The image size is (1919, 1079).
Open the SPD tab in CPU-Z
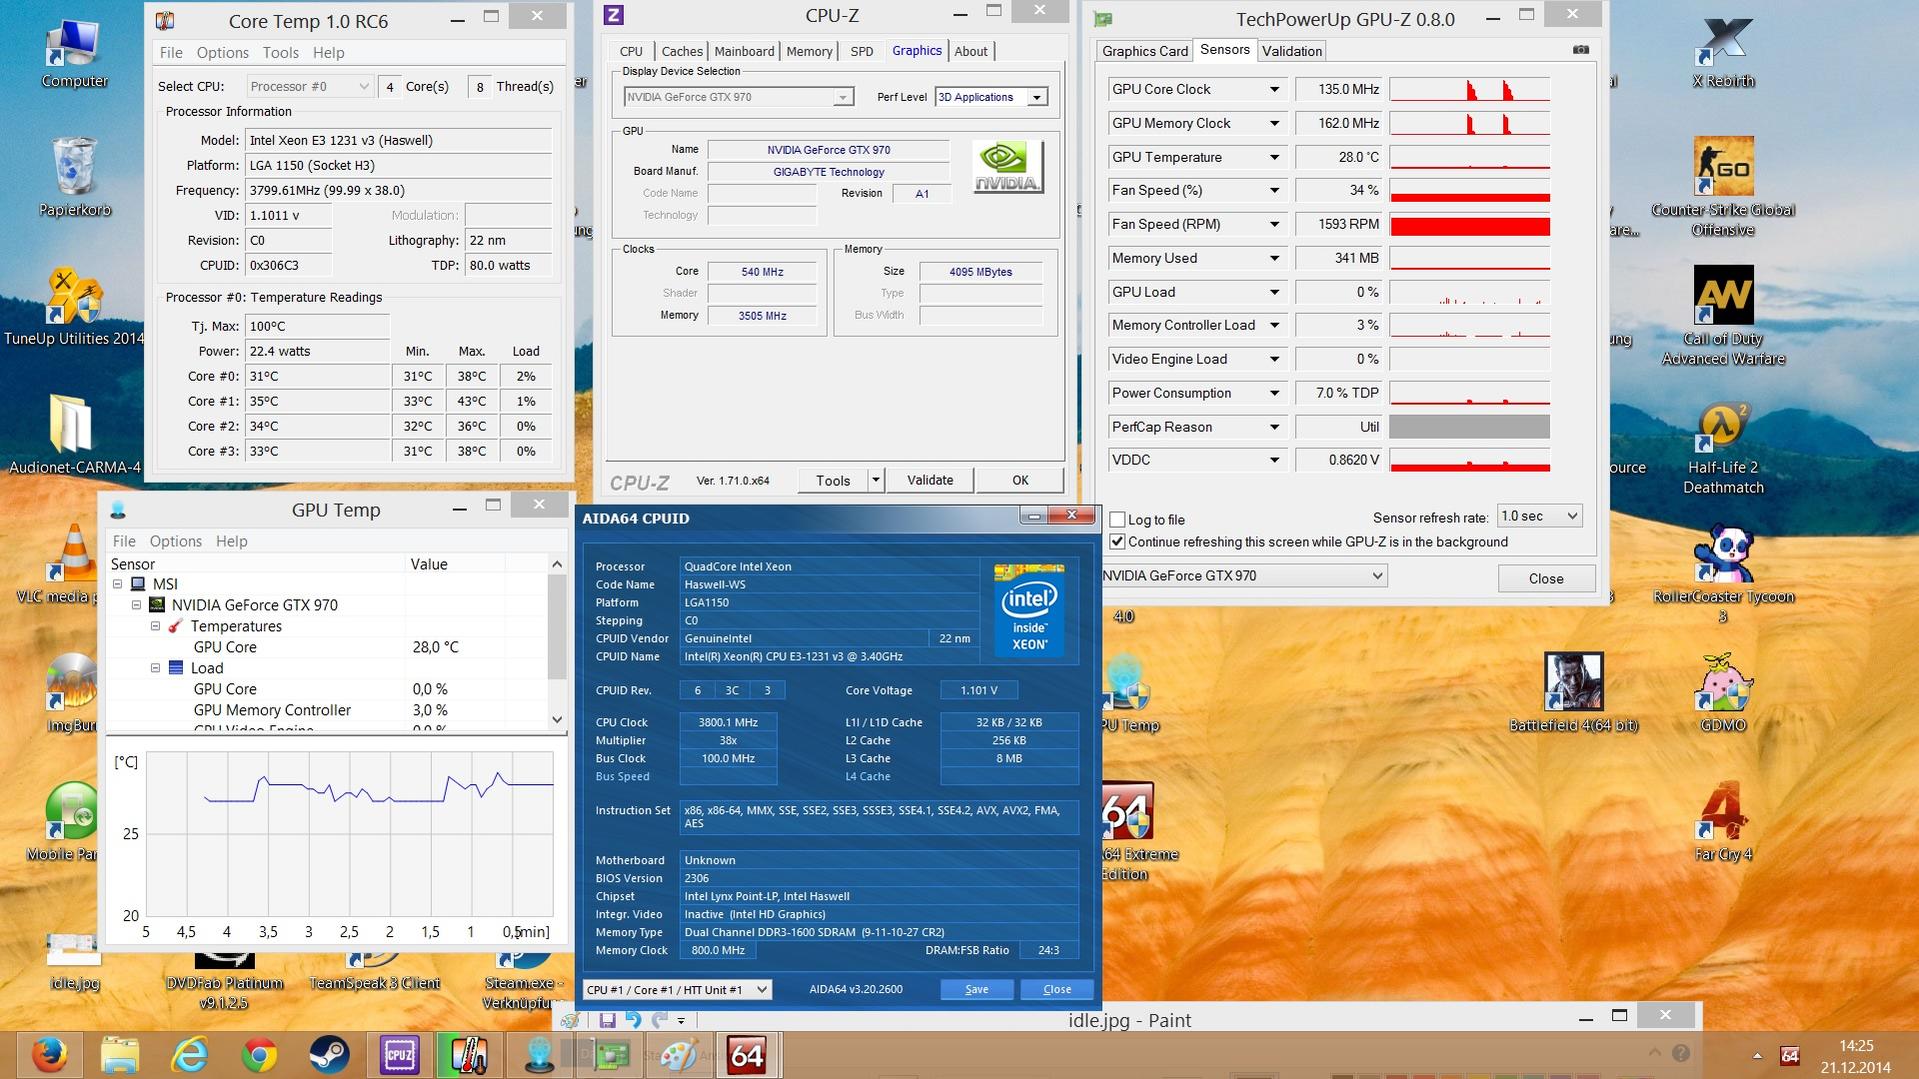coord(861,52)
